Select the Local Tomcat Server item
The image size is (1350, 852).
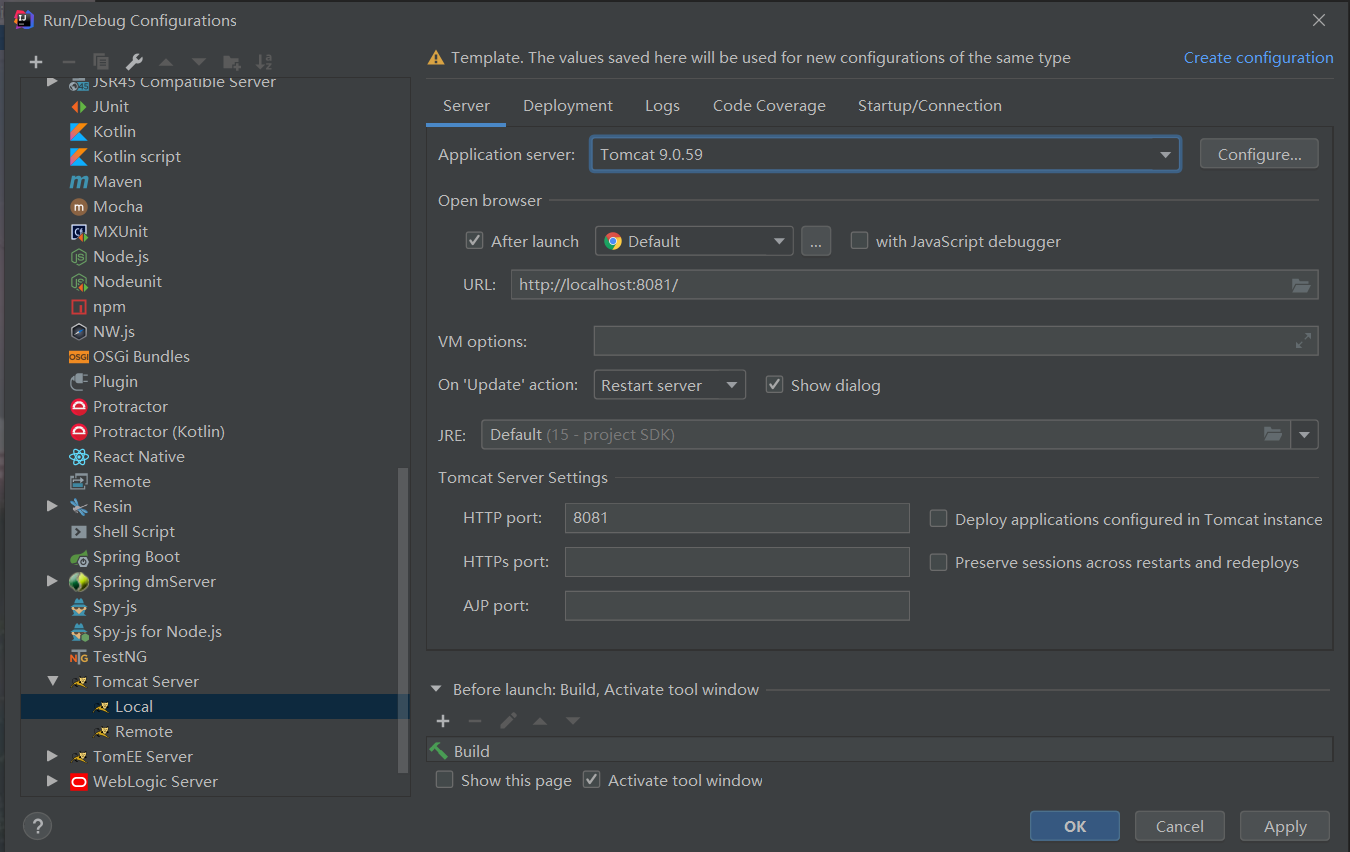tap(215, 706)
